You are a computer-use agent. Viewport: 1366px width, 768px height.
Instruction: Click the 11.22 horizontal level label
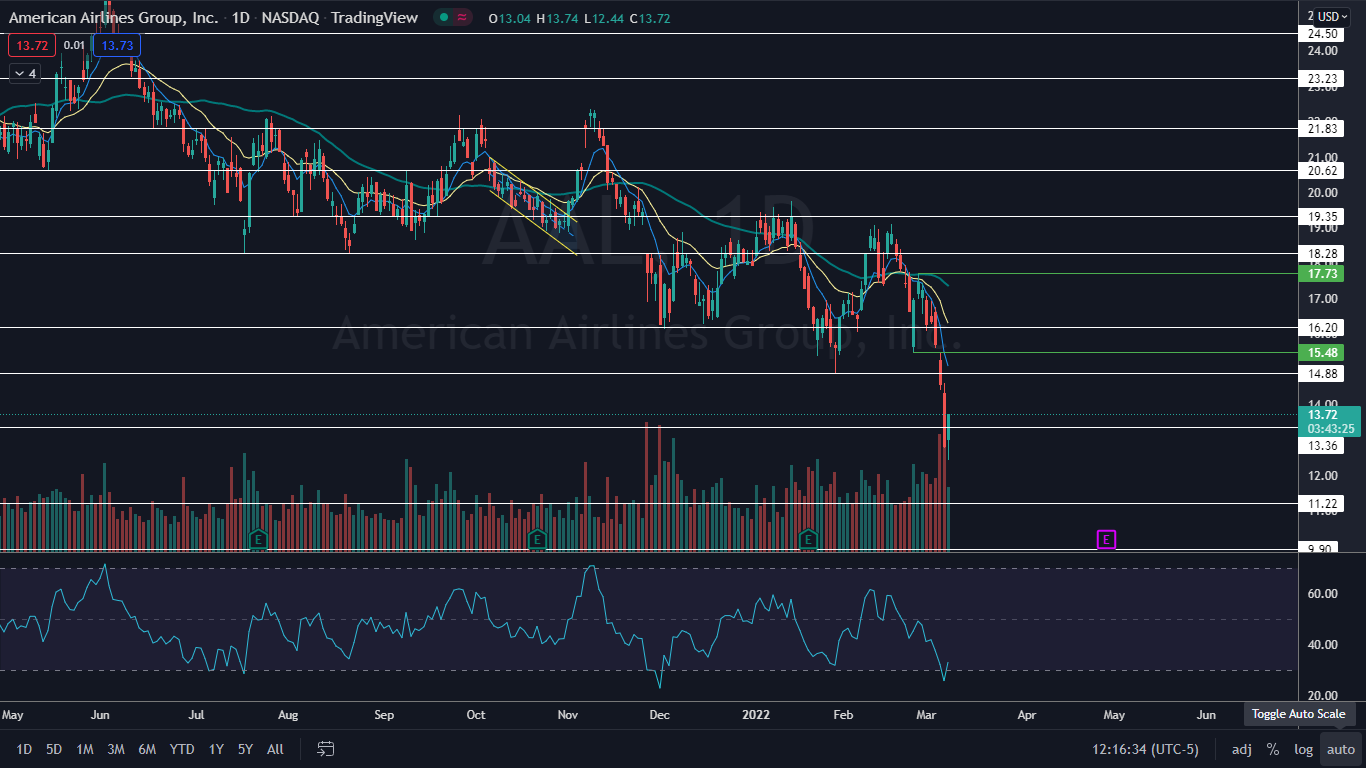coord(1323,503)
